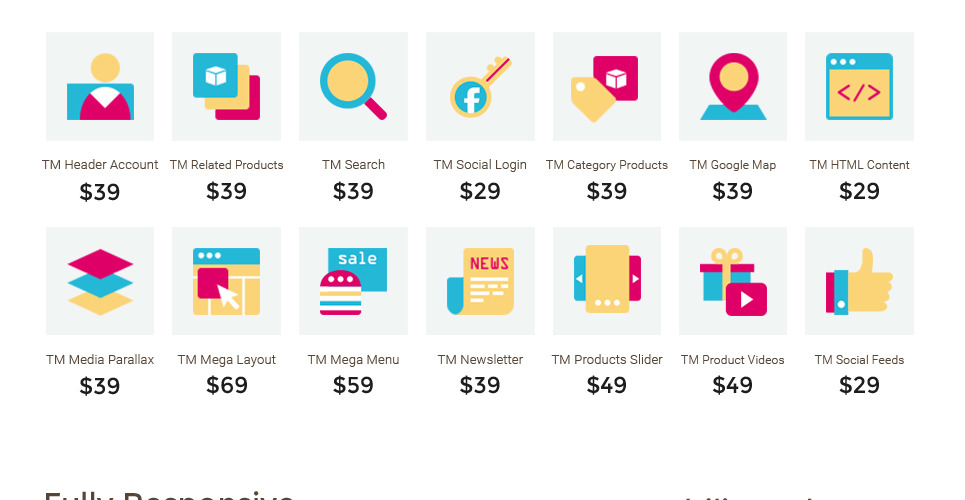Click the TM Header Account text label
Image resolution: width=965 pixels, height=500 pixels.
coord(100,165)
